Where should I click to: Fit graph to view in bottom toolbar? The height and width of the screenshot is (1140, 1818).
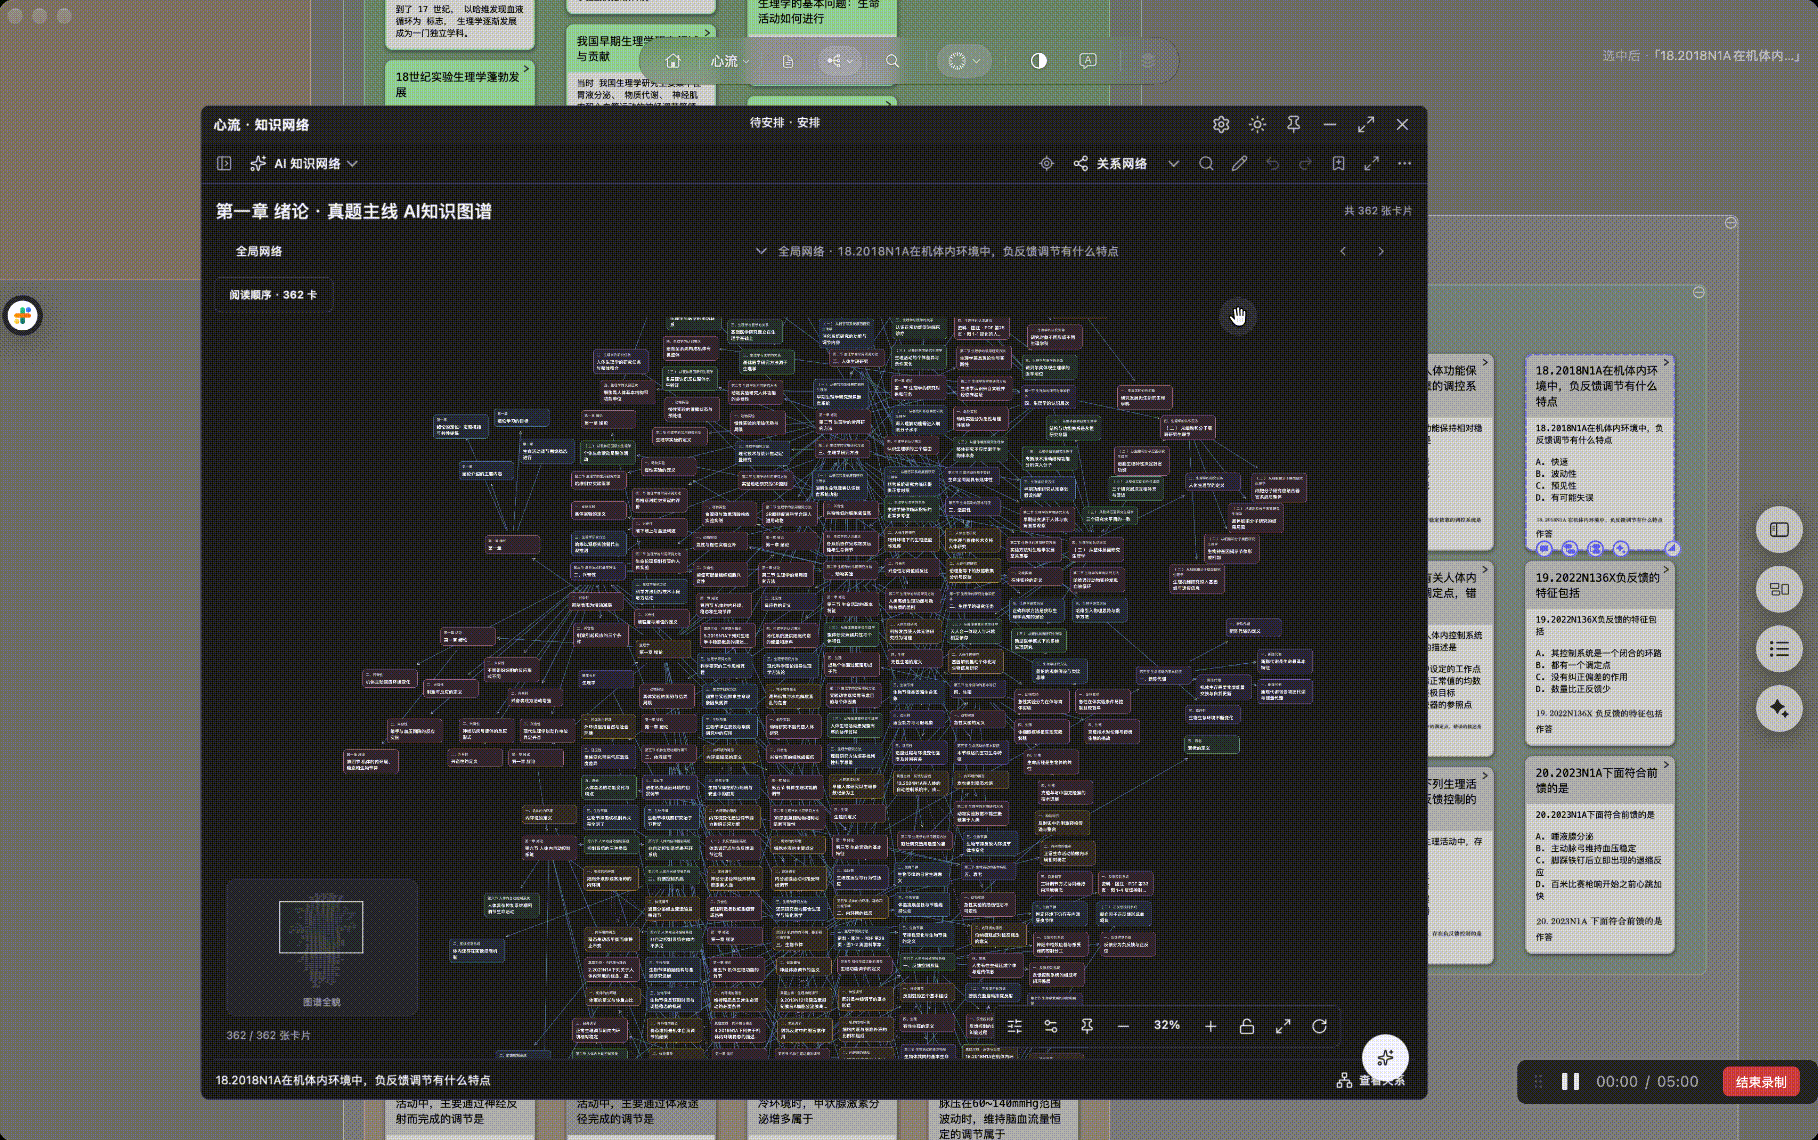[x=1283, y=1026]
